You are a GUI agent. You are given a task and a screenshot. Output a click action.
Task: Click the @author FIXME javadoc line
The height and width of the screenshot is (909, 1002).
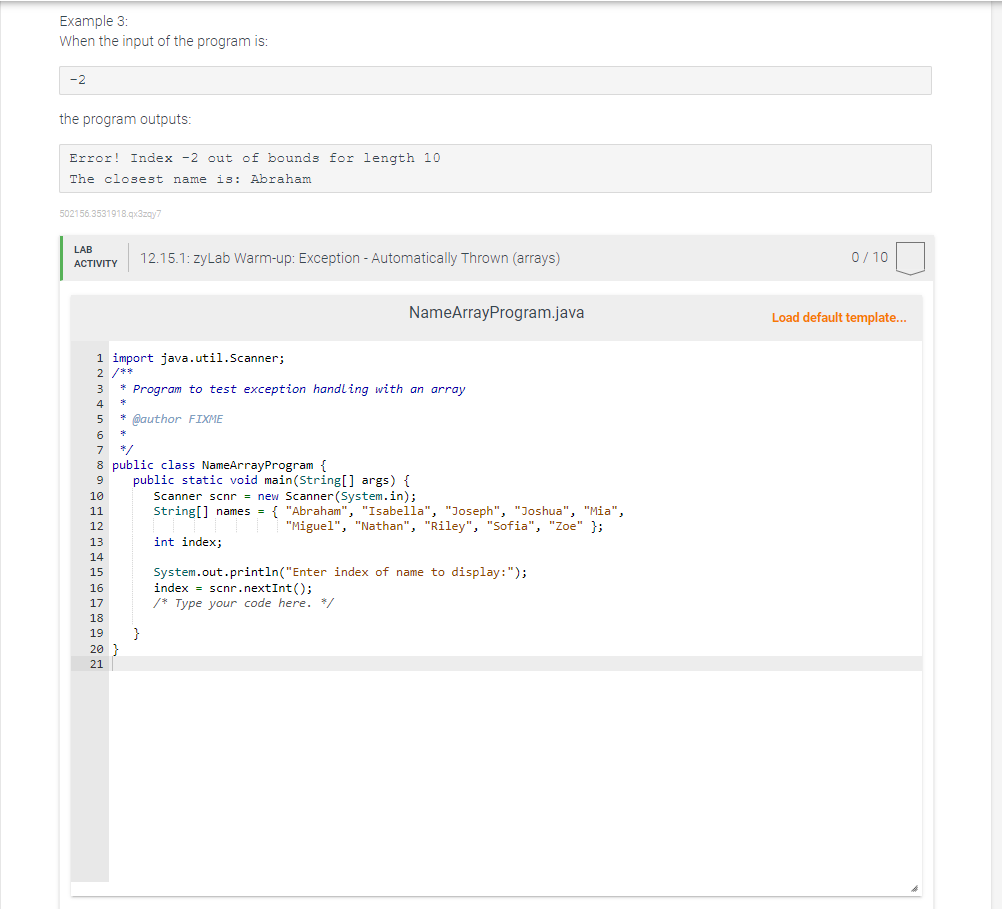coord(175,419)
